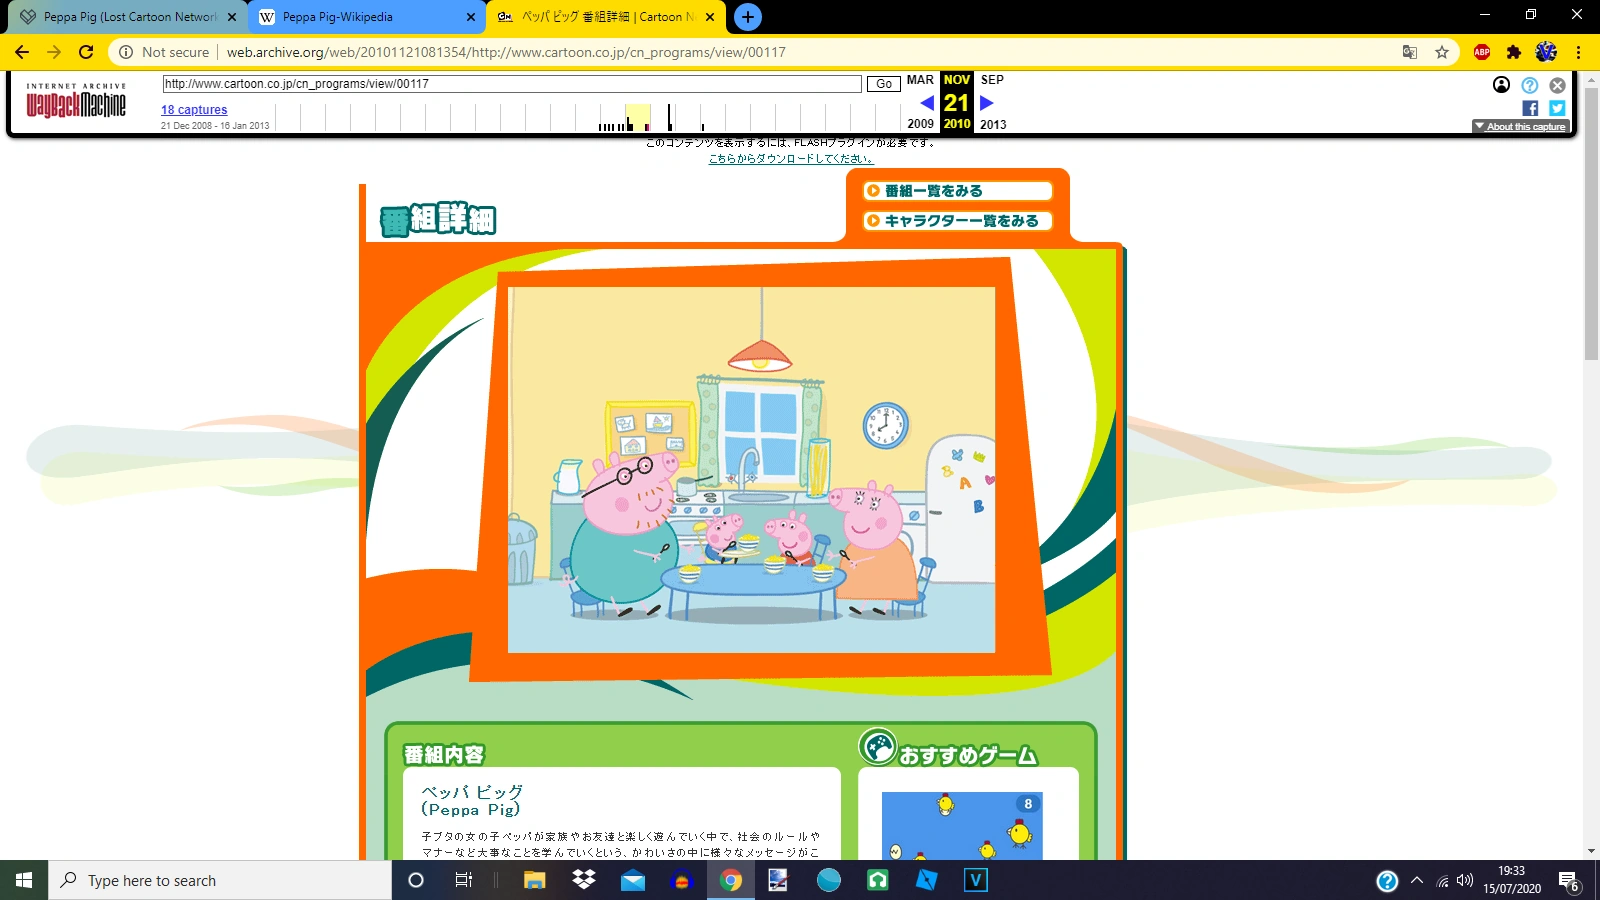Click the キャラクター一覧をみる button
The image size is (1600, 900).
tap(958, 221)
